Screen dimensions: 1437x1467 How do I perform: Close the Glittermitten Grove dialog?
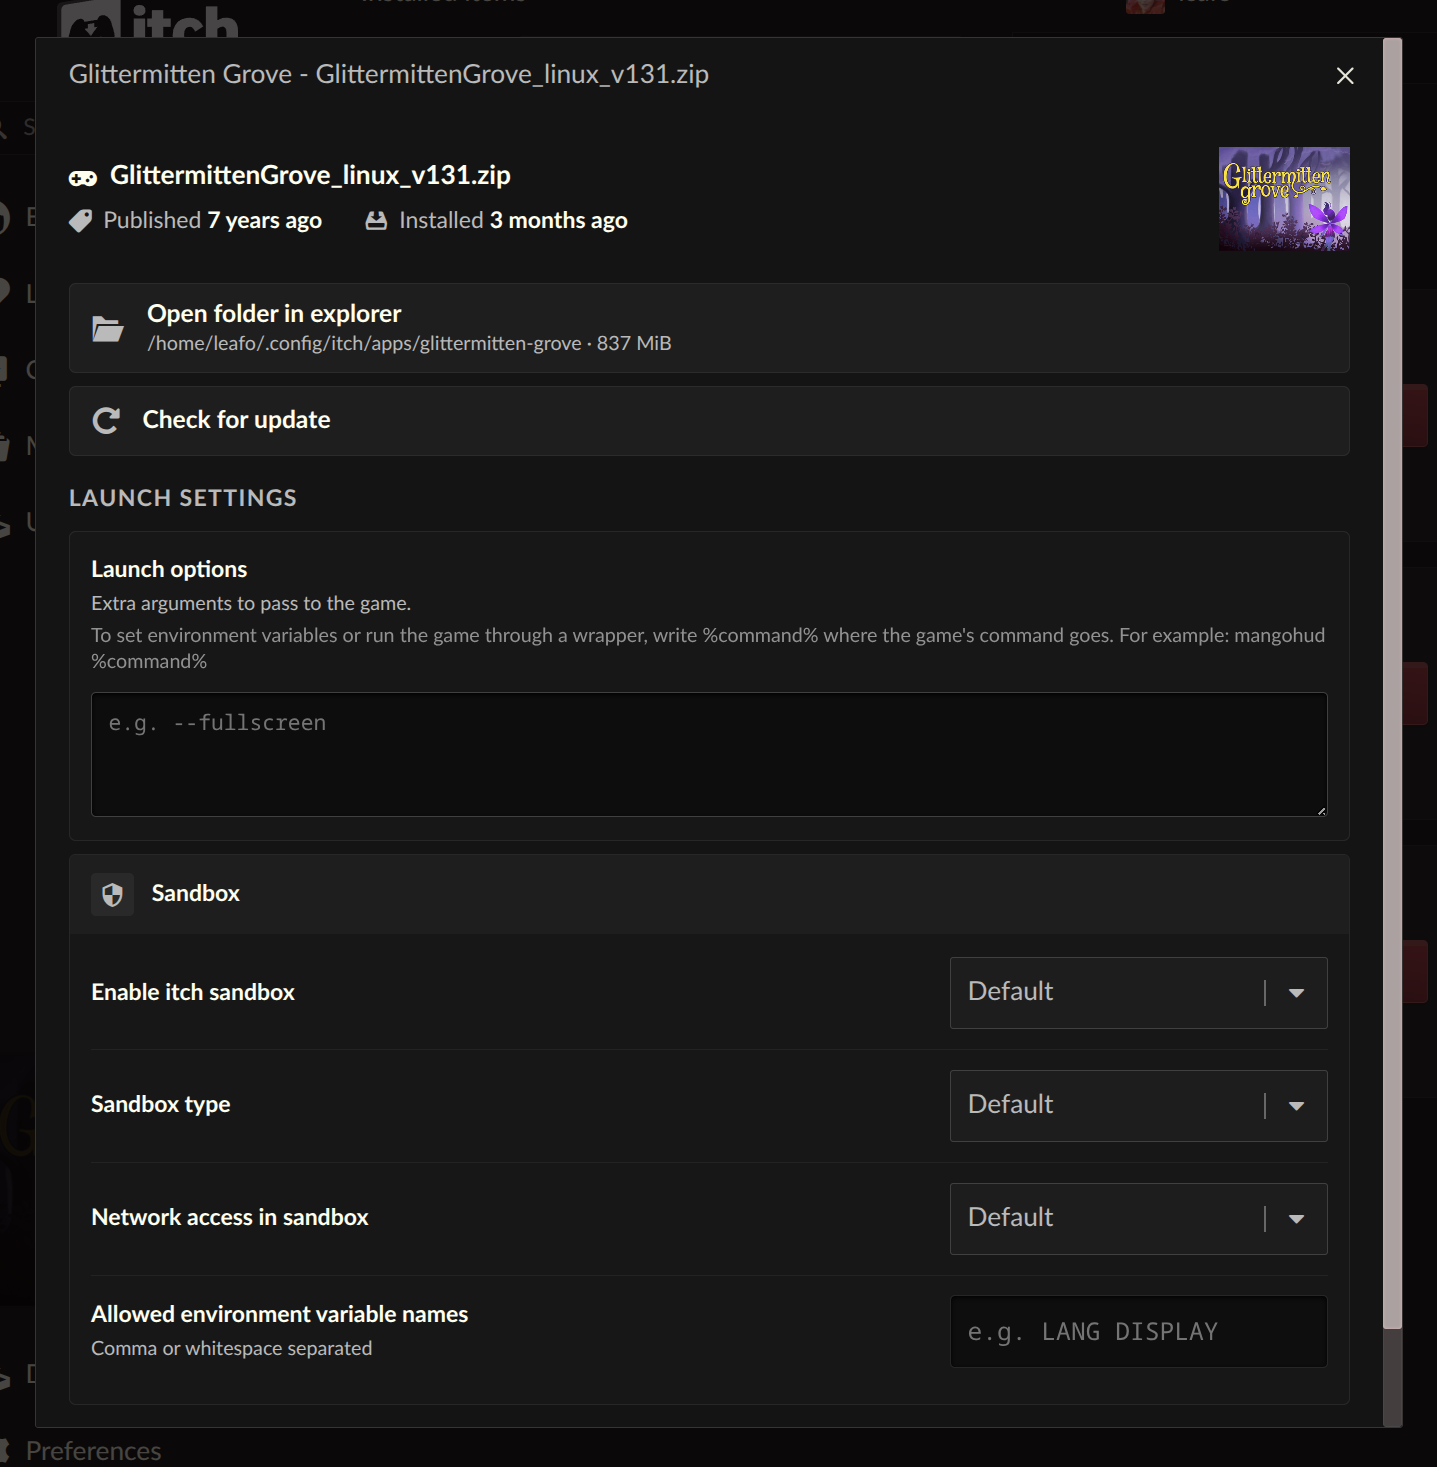coord(1345,76)
